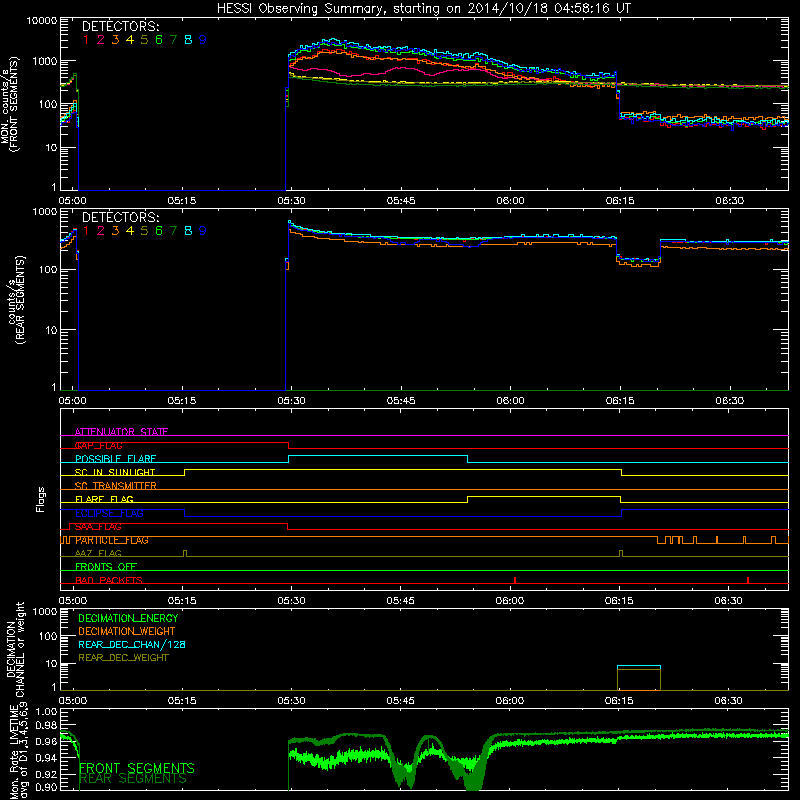Click detector 8 in rear segments legend
The image size is (800, 800).
188,231
